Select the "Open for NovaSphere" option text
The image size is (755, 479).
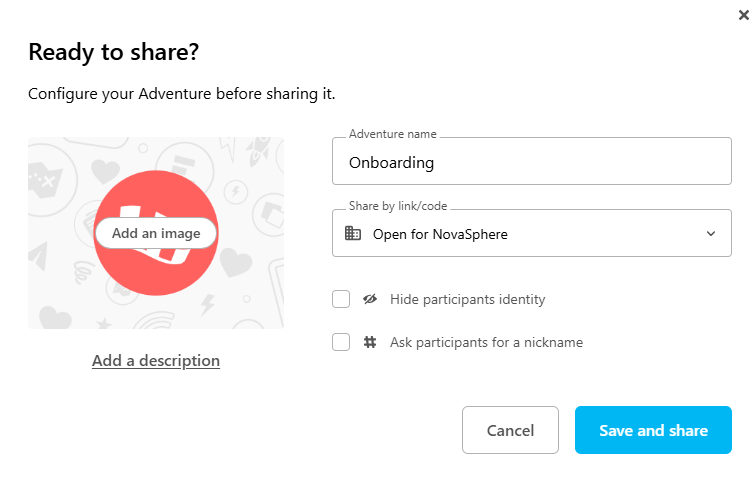(440, 234)
